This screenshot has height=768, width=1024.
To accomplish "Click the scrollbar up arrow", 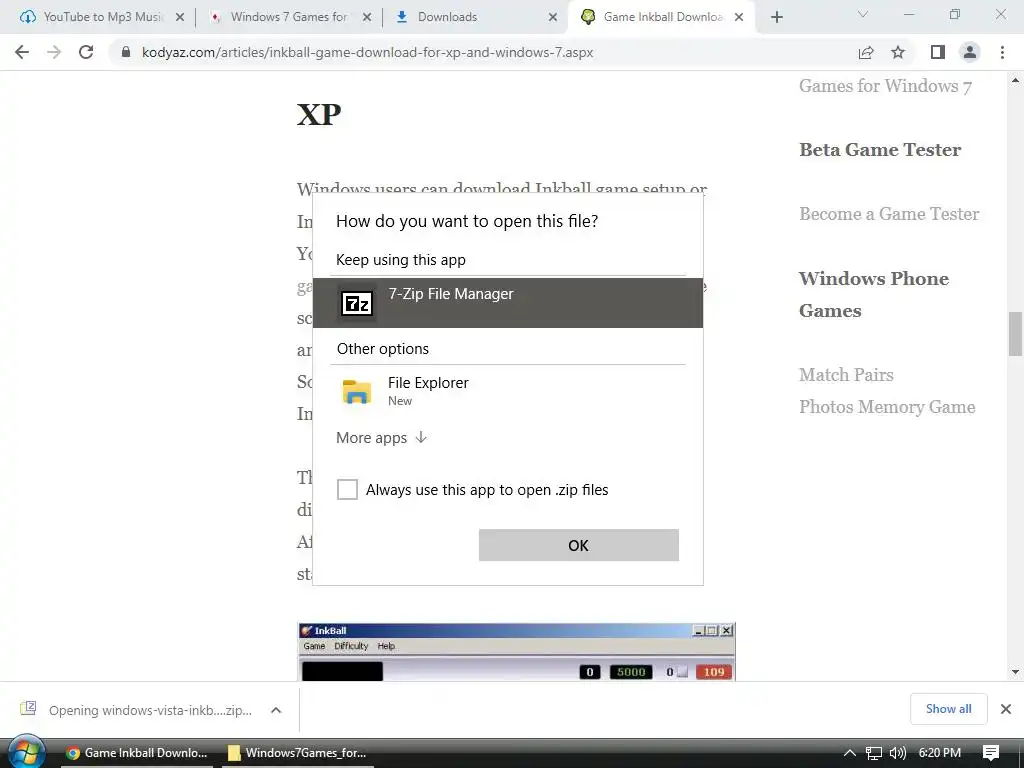I will [1015, 81].
